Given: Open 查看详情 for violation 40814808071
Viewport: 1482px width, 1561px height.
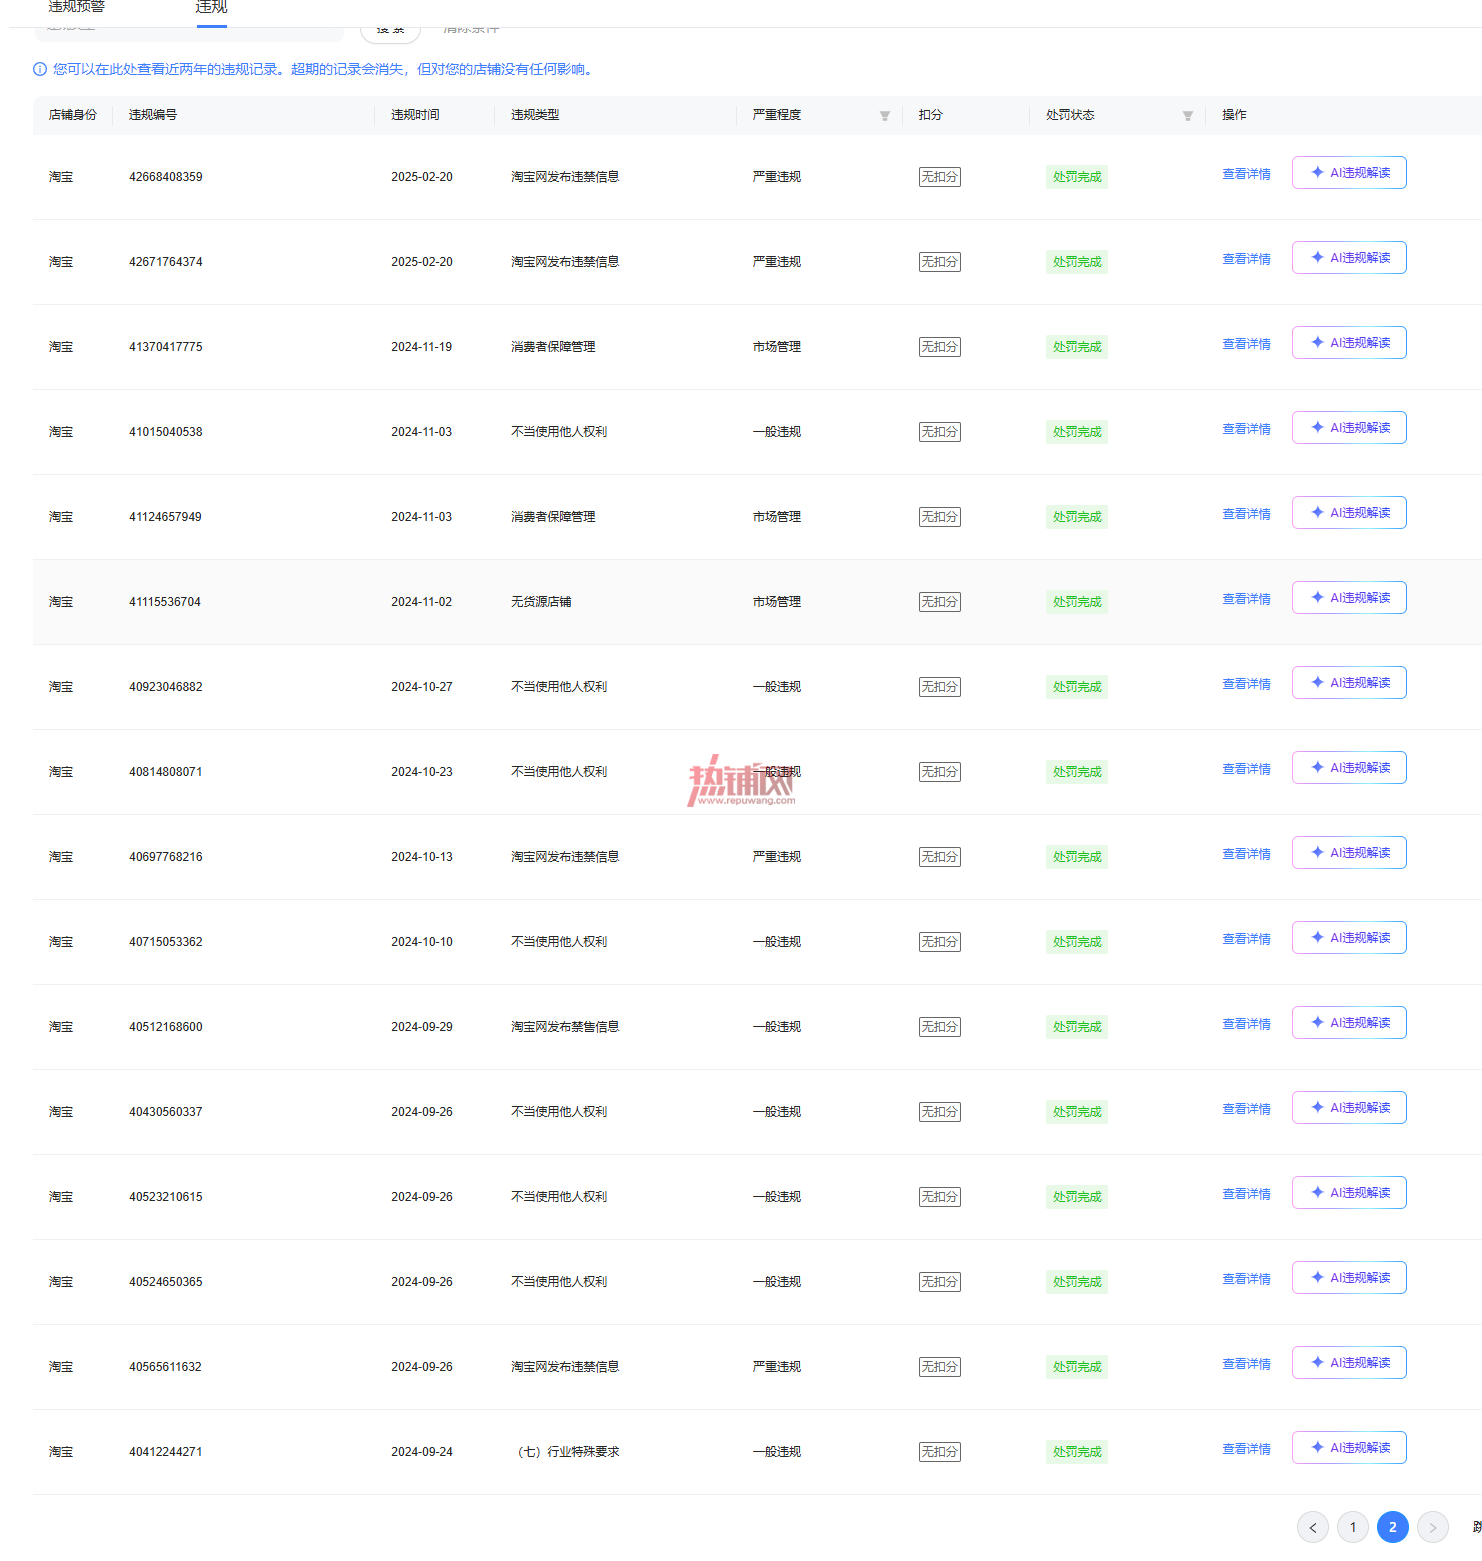Looking at the screenshot, I should (1246, 769).
